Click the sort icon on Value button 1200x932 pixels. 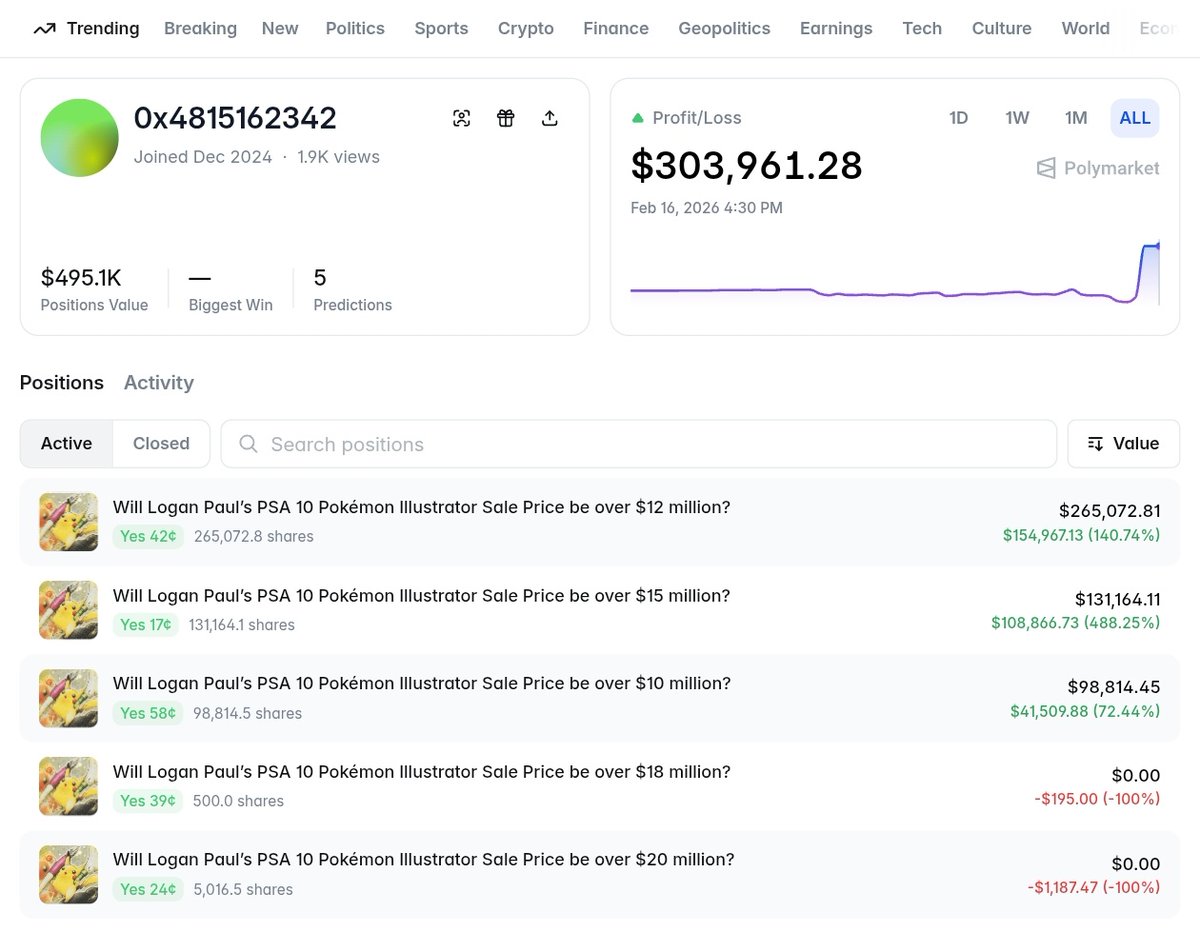(1095, 444)
